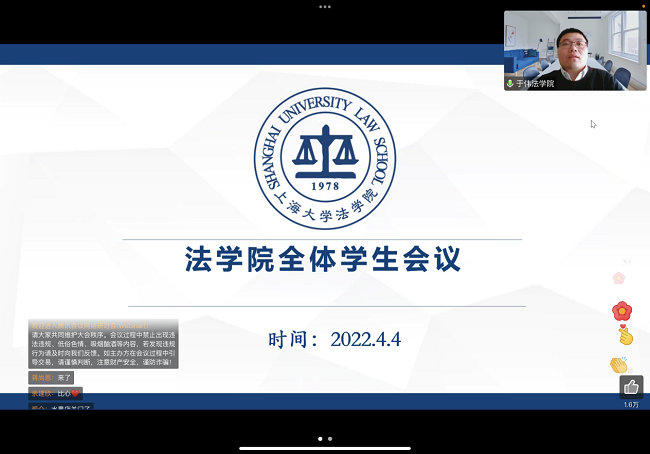Screen dimensions: 650x454
Task: Tap the green microphone icon on speaker video
Action: tap(510, 83)
